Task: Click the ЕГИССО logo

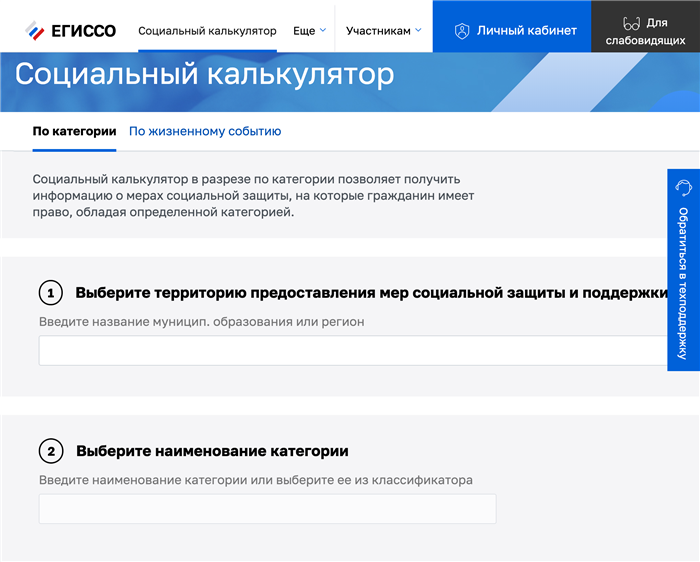Action: (71, 31)
